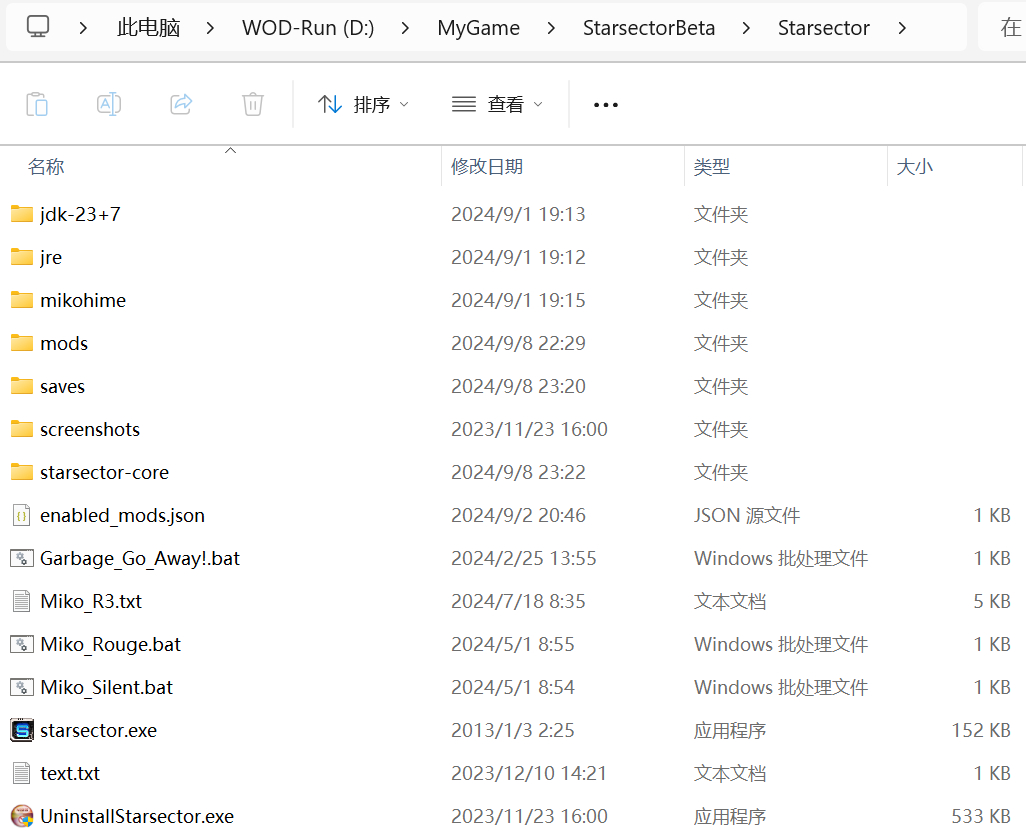The height and width of the screenshot is (831, 1026).
Task: Click the rename icon in the toolbar
Action: (109, 103)
